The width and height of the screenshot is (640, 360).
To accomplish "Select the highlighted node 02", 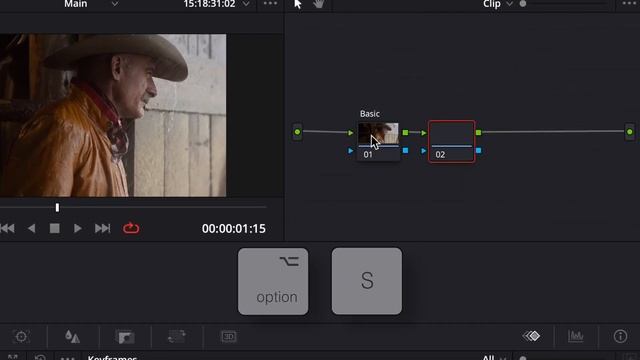I will click(x=451, y=142).
